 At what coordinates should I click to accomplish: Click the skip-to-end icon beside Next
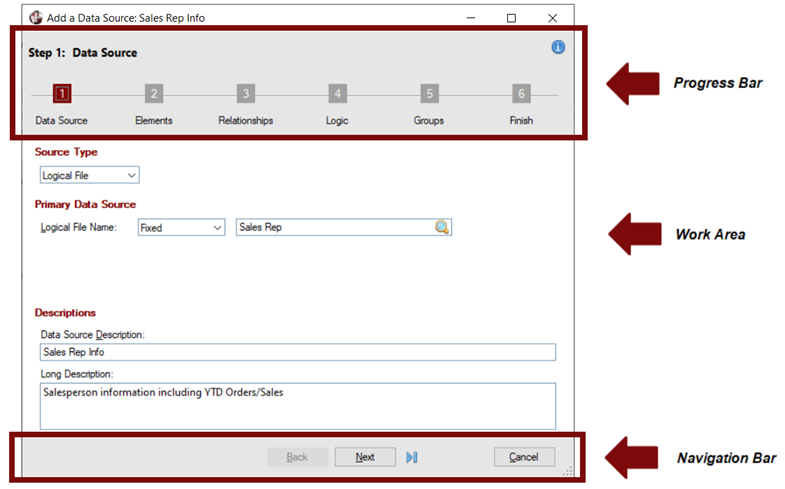pos(412,457)
